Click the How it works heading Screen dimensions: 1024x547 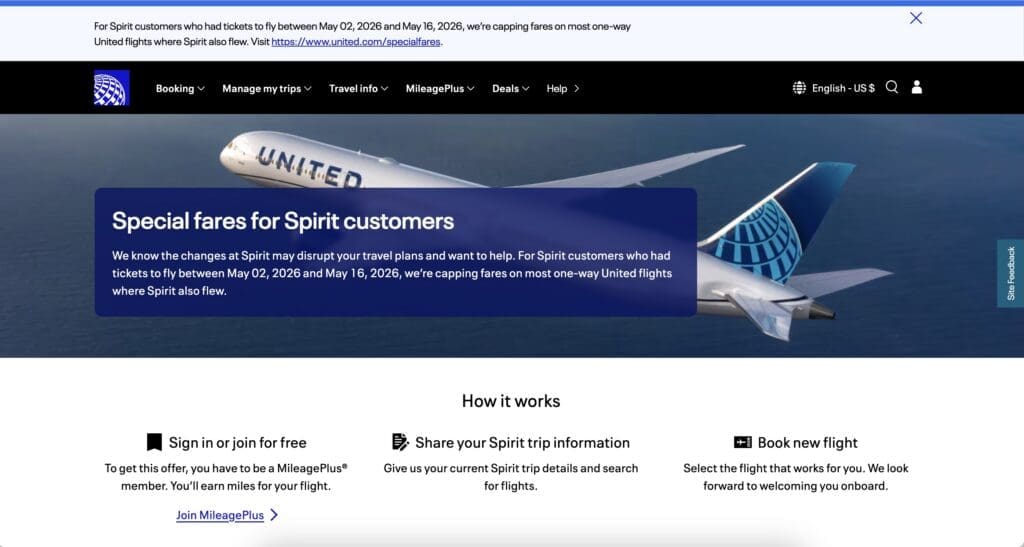(511, 401)
